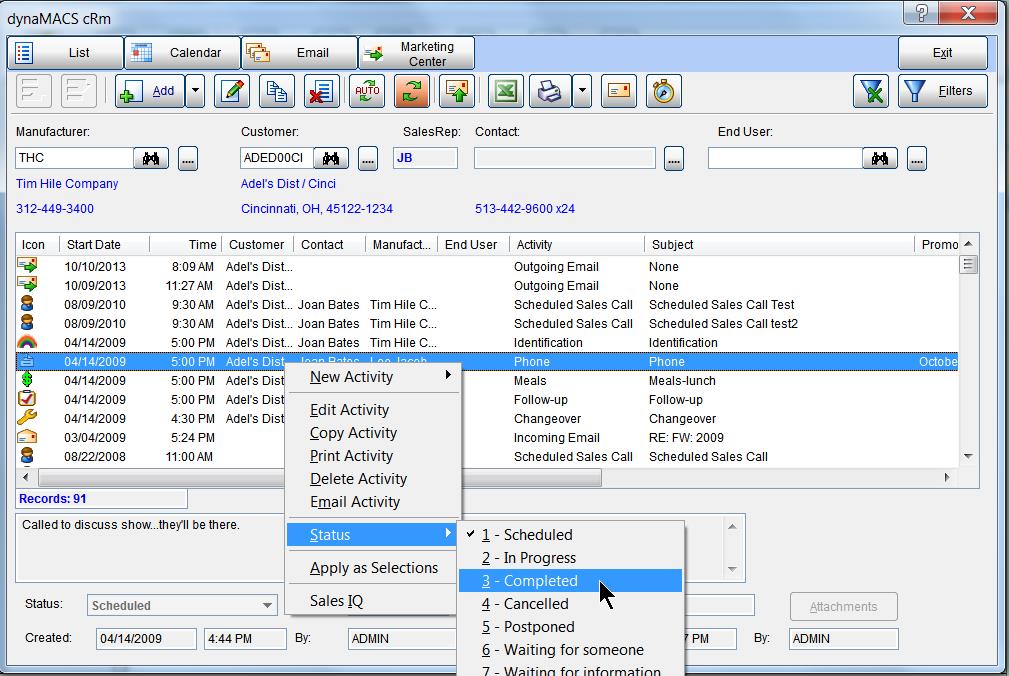
Task: Click the Customer field containing ADED00CI
Action: (x=277, y=158)
